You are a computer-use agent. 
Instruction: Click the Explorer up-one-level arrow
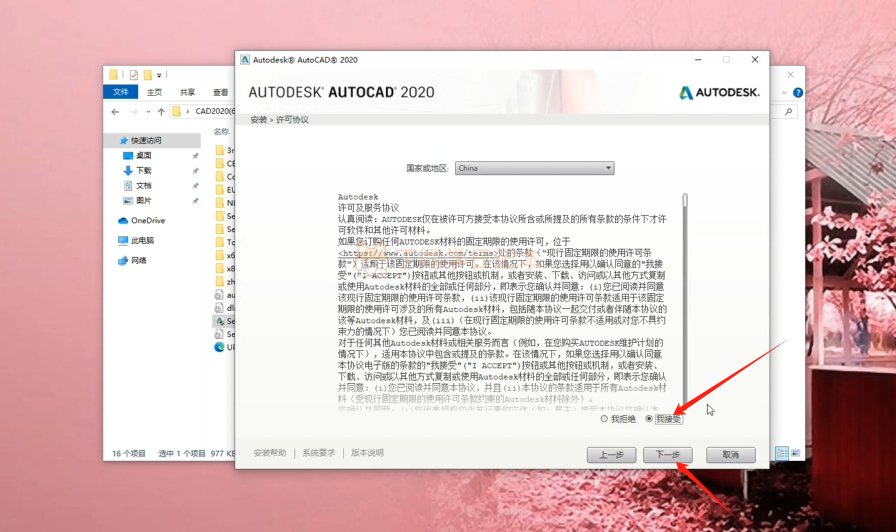click(161, 111)
